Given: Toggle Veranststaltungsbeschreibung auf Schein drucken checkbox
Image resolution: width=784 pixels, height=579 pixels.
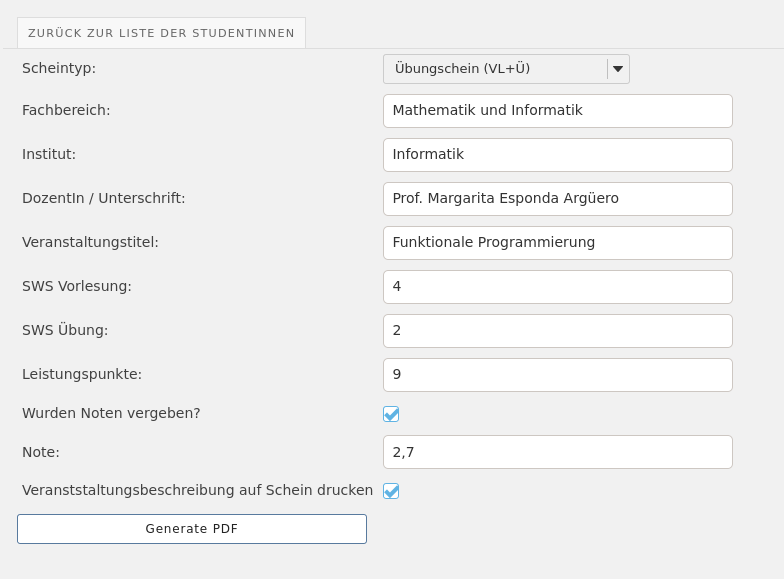Looking at the screenshot, I should [391, 491].
